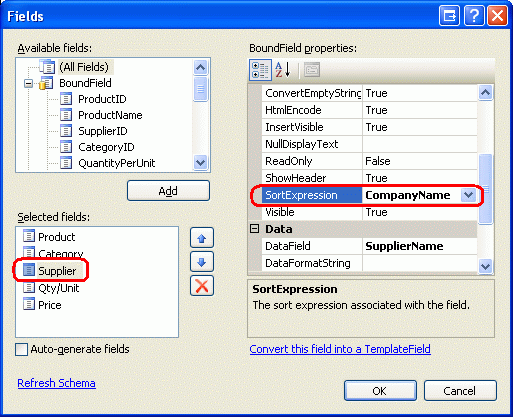
Task: Click the Product icon in Selected fields
Action: coord(29,236)
